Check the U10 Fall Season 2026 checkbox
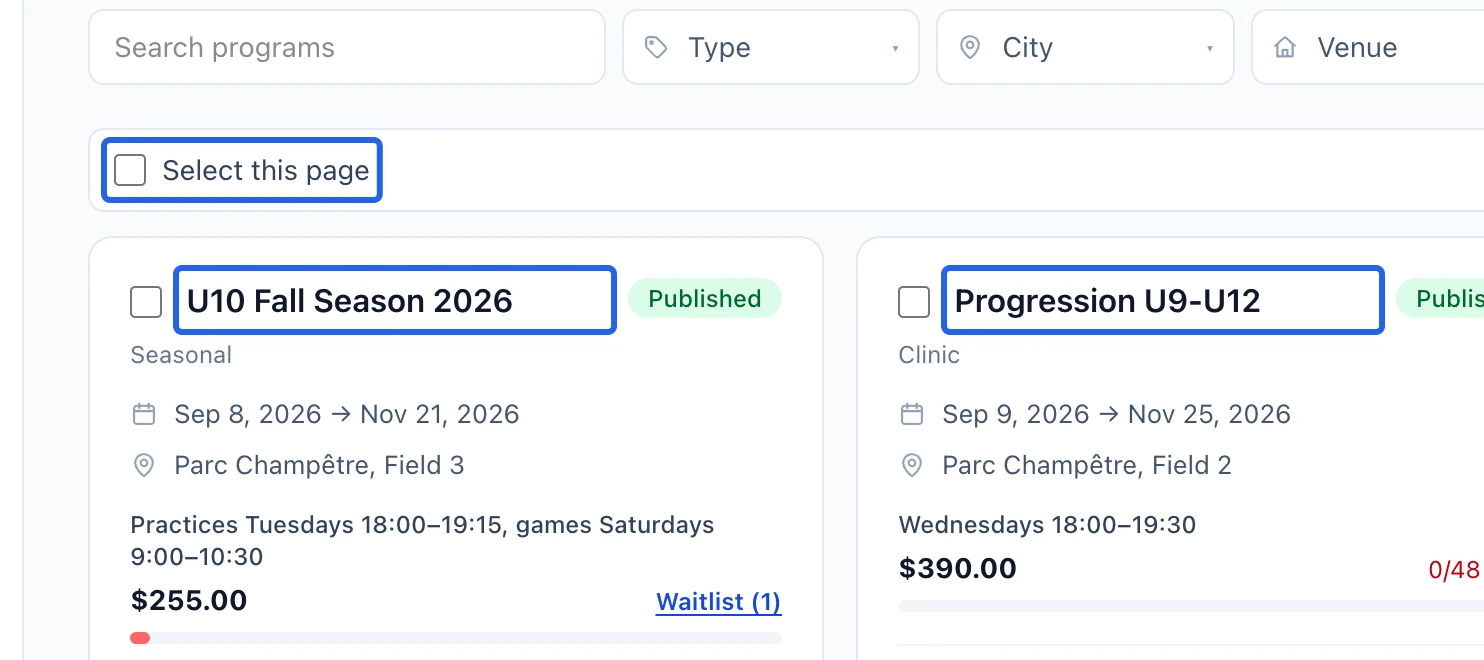The width and height of the screenshot is (1484, 660). point(146,302)
